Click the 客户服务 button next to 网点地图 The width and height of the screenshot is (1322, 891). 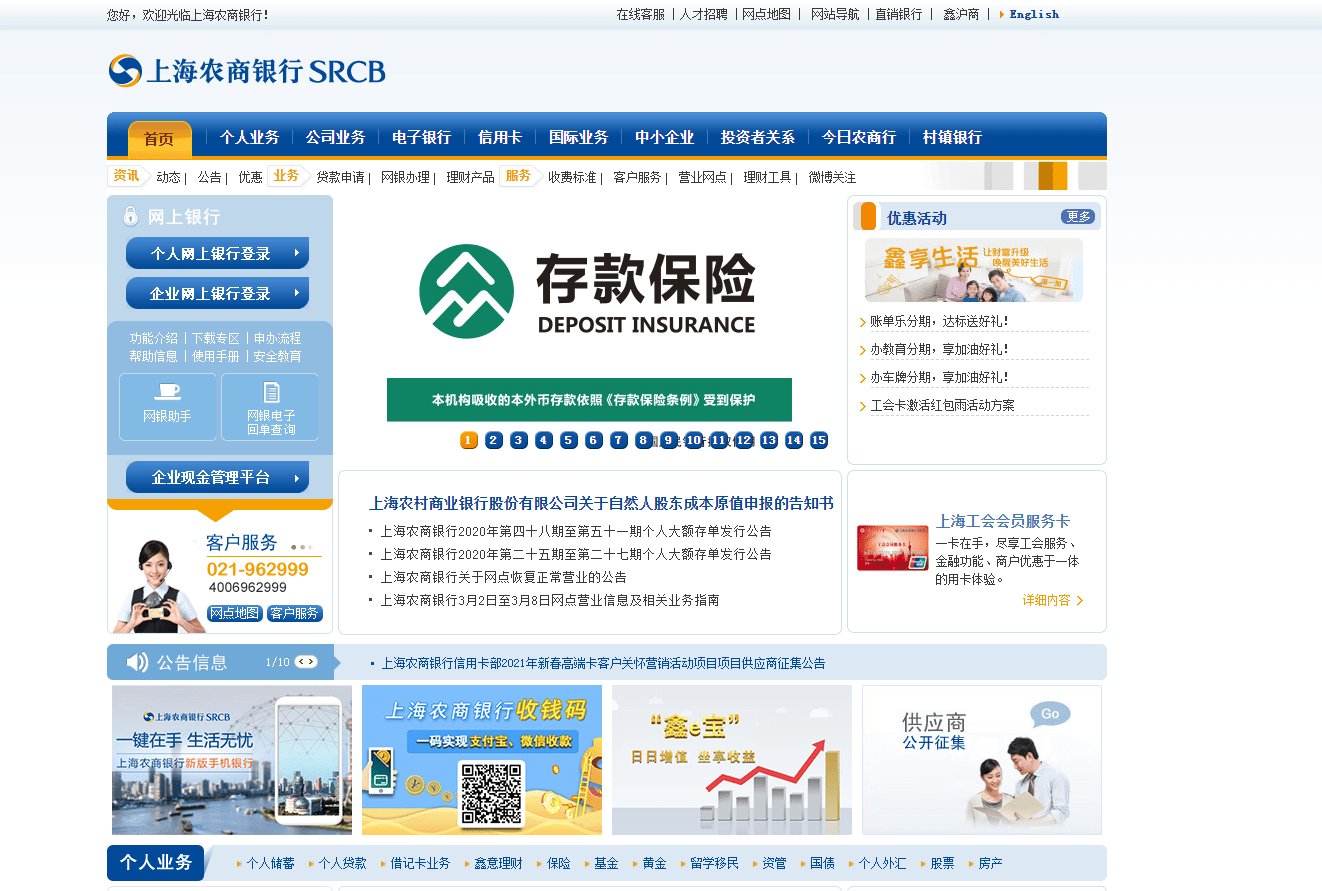click(x=295, y=613)
